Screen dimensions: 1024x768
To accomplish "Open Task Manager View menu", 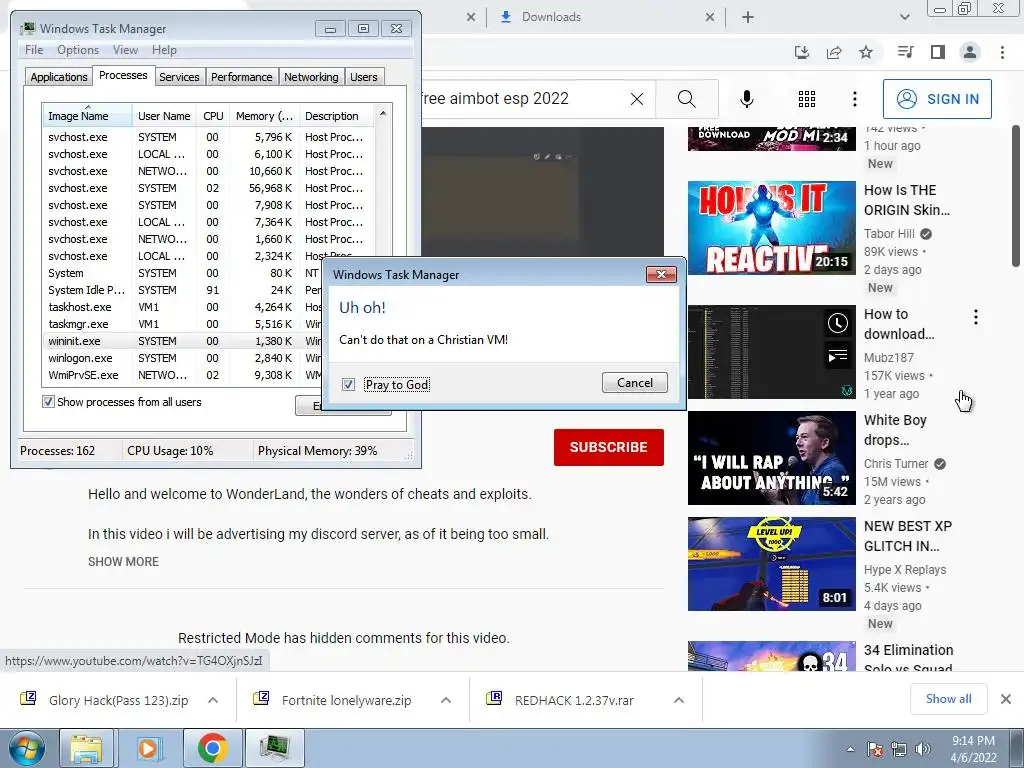I will pos(125,50).
